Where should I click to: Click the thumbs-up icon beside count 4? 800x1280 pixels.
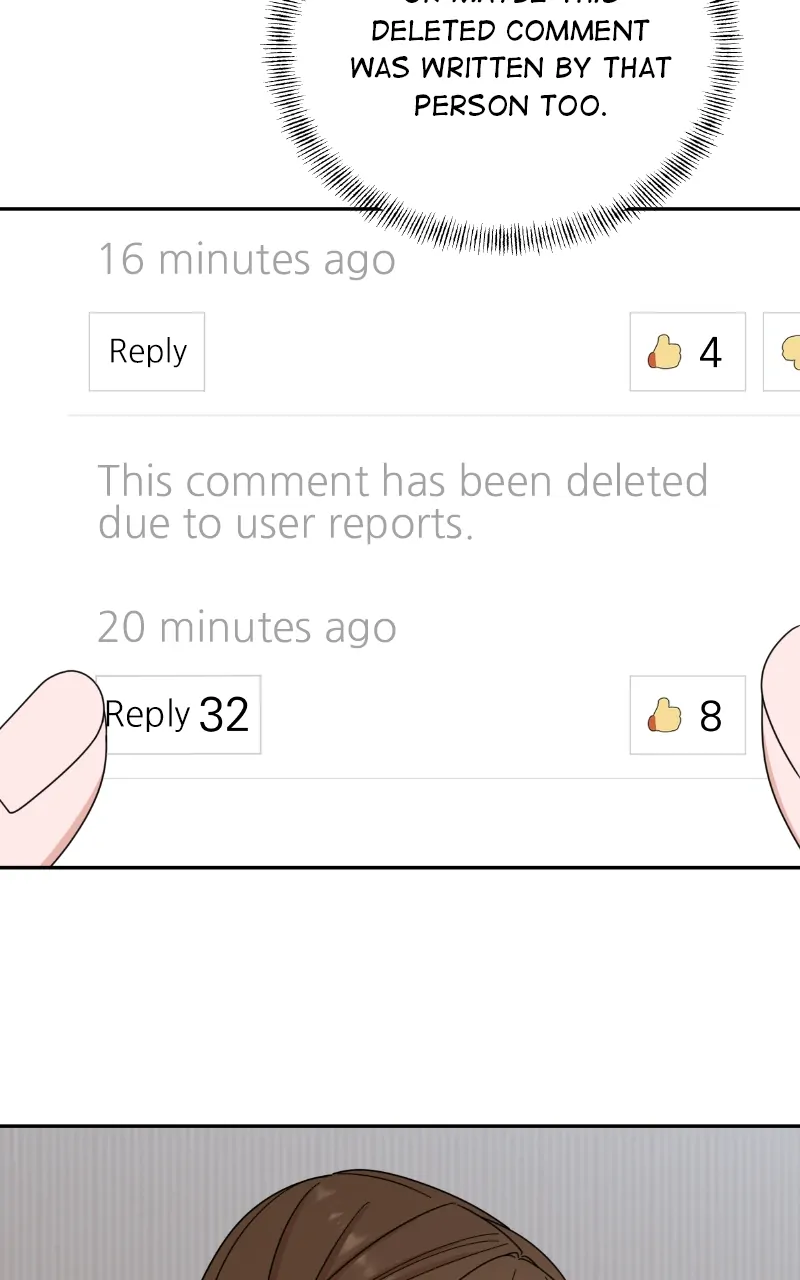point(664,352)
